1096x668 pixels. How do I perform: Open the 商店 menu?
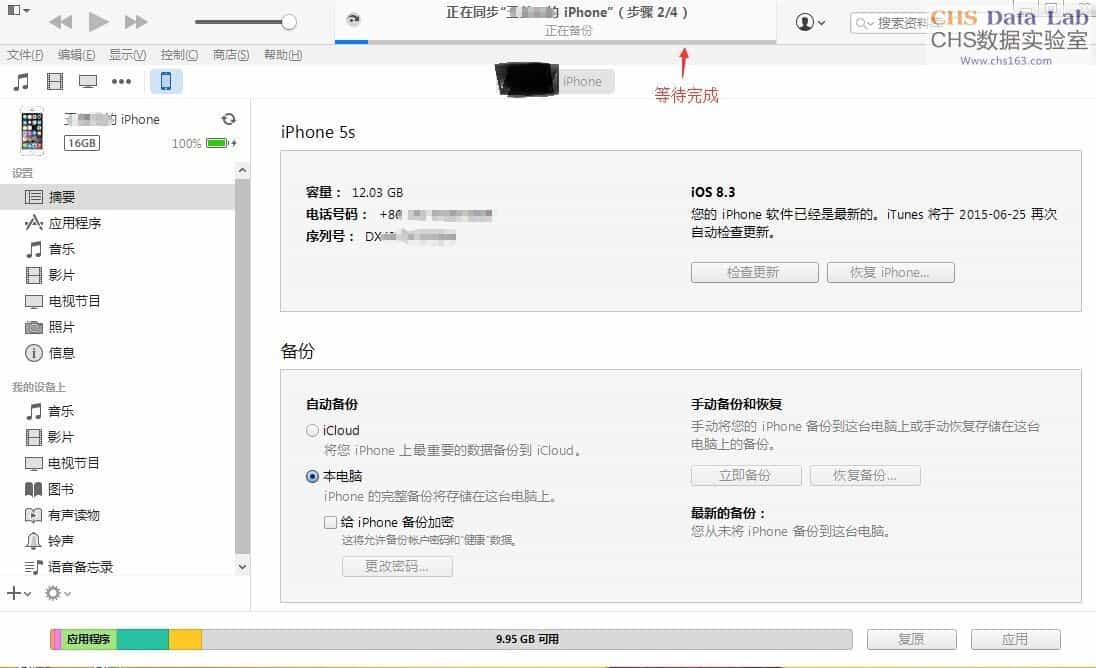click(231, 55)
